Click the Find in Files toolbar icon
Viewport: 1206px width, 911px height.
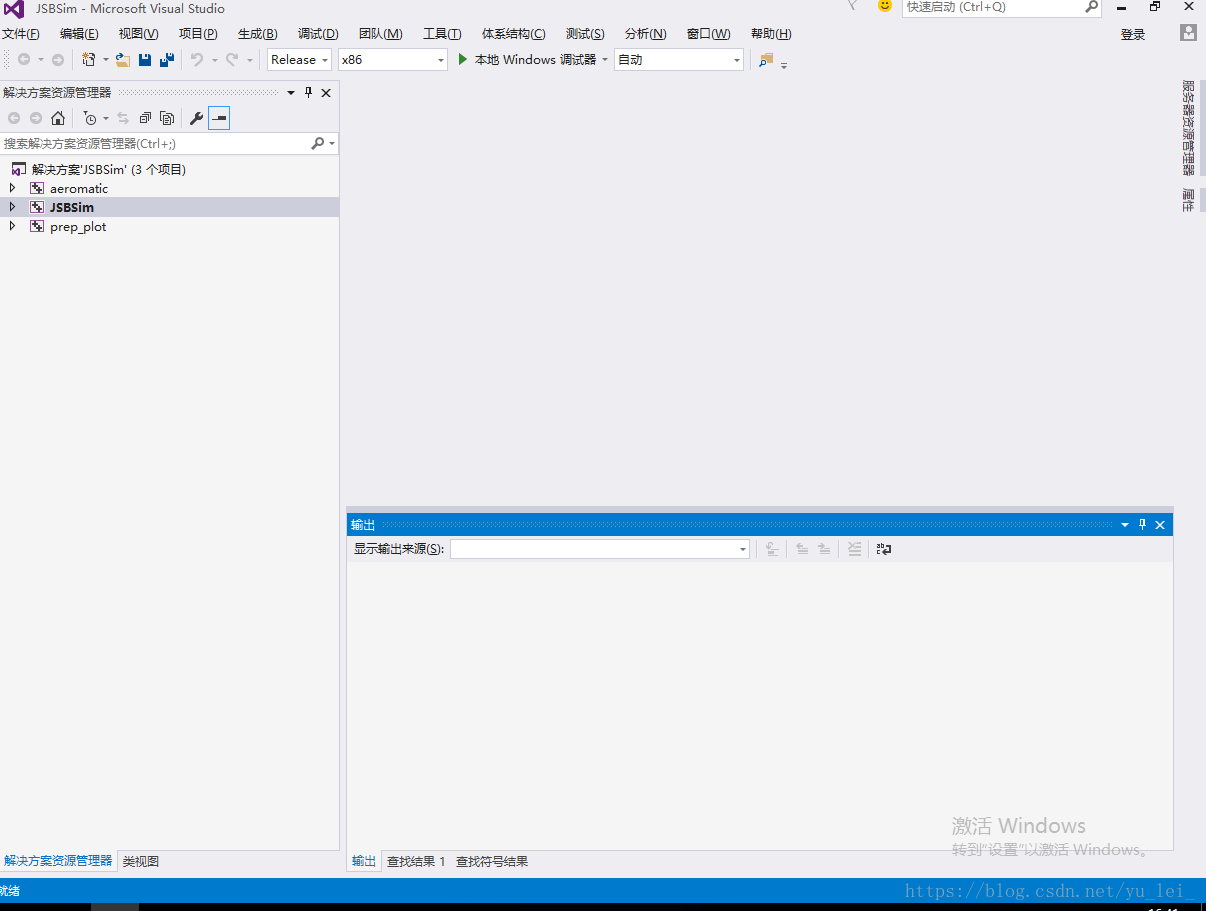click(766, 60)
